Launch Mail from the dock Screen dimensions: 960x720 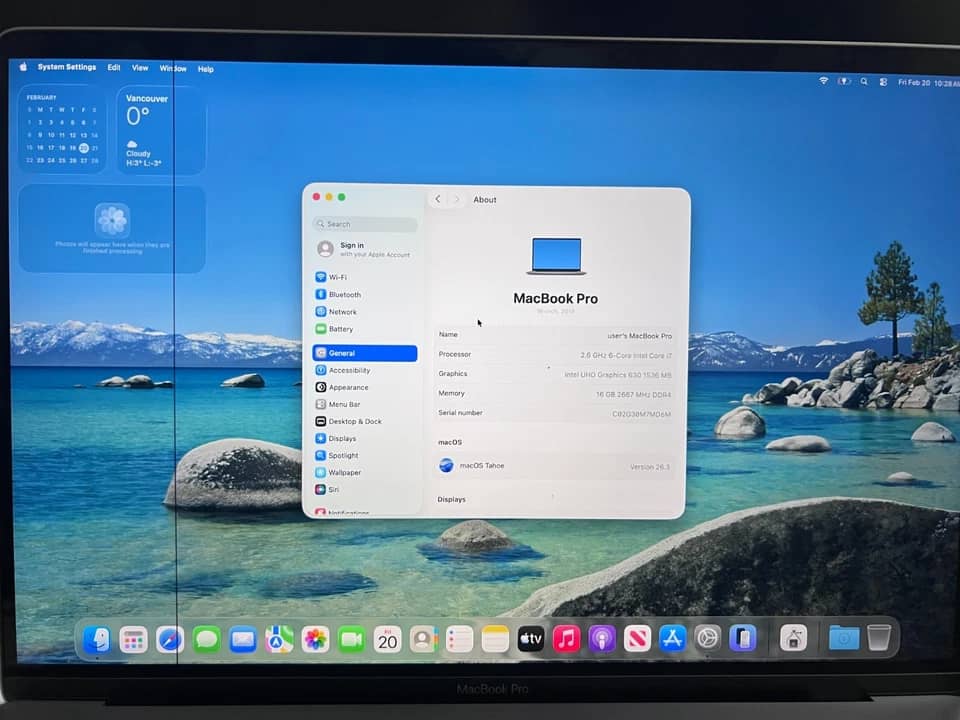(x=243, y=640)
